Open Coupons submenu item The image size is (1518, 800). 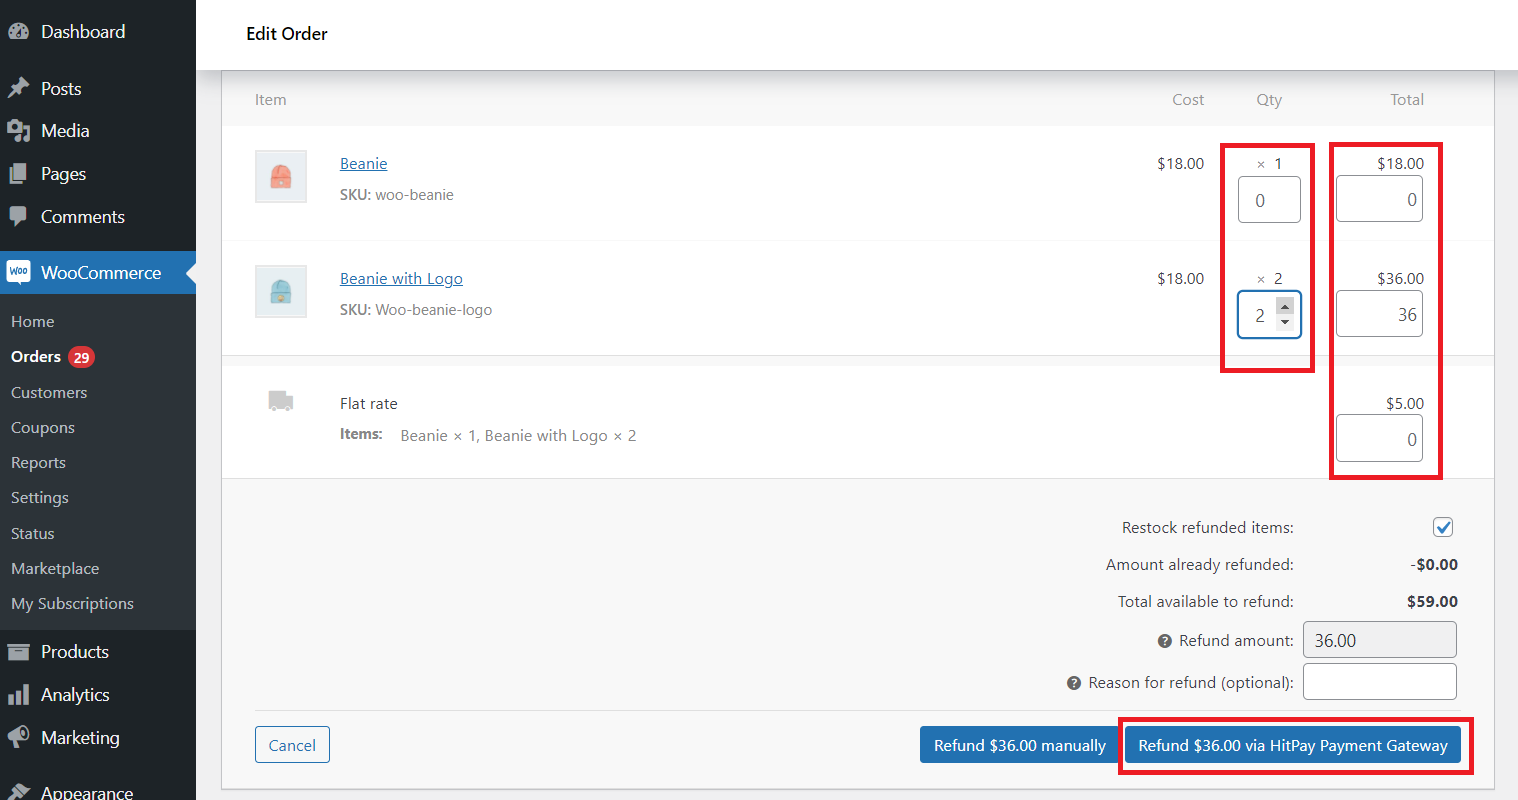43,428
